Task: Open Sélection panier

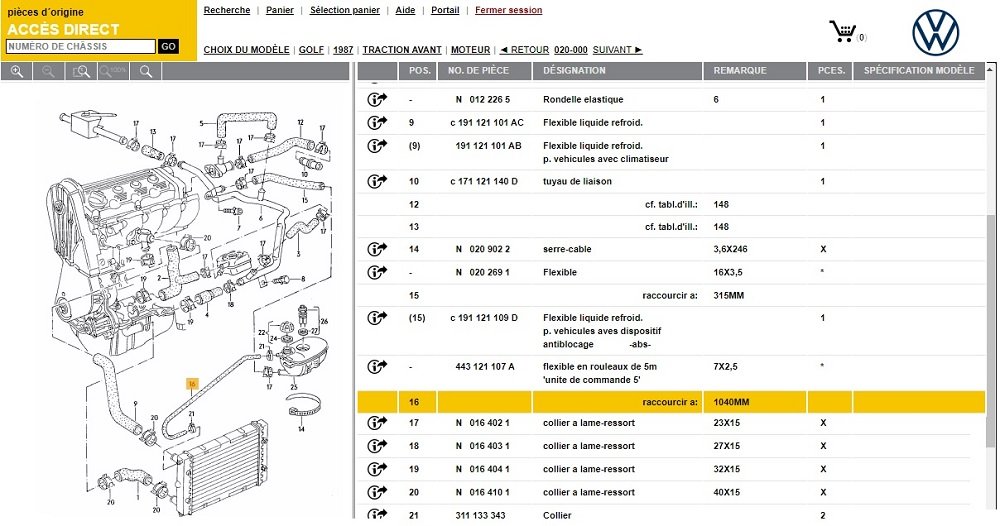Action: click(344, 10)
